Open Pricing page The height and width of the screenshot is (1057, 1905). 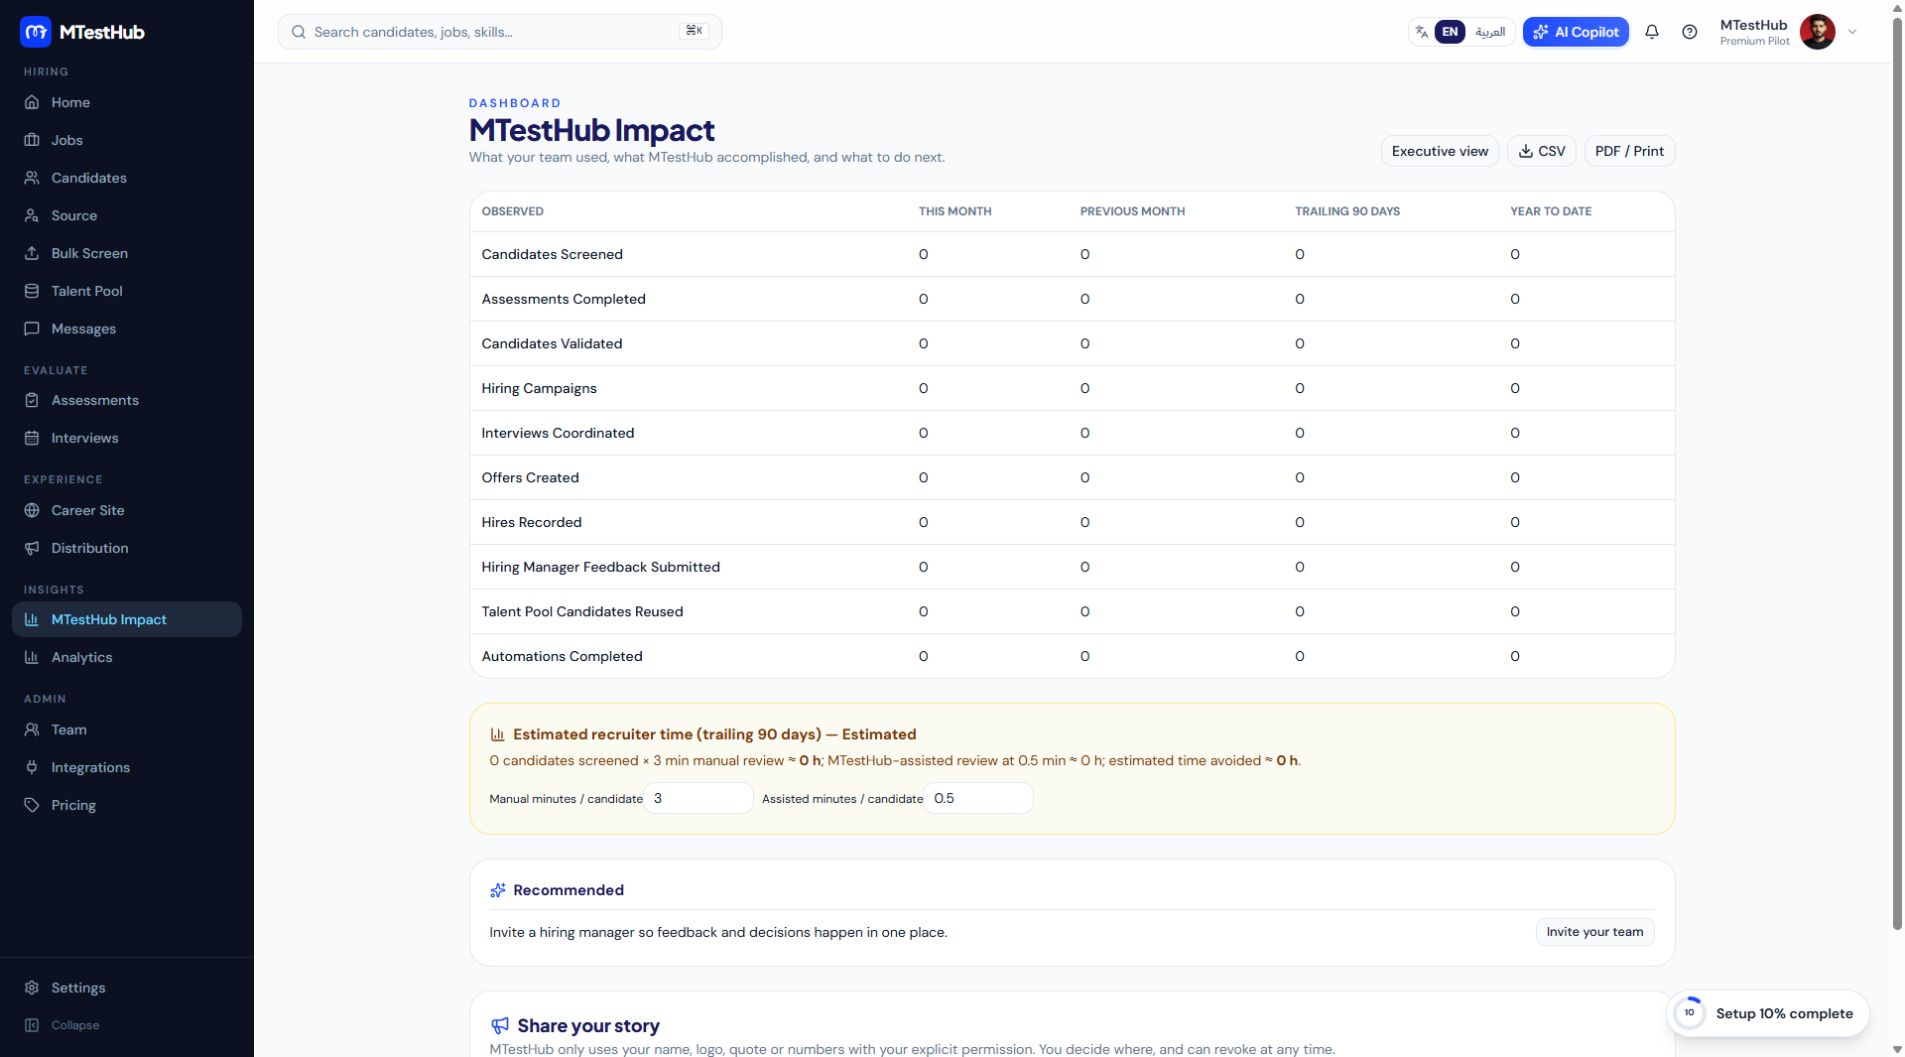pyautogui.click(x=127, y=805)
